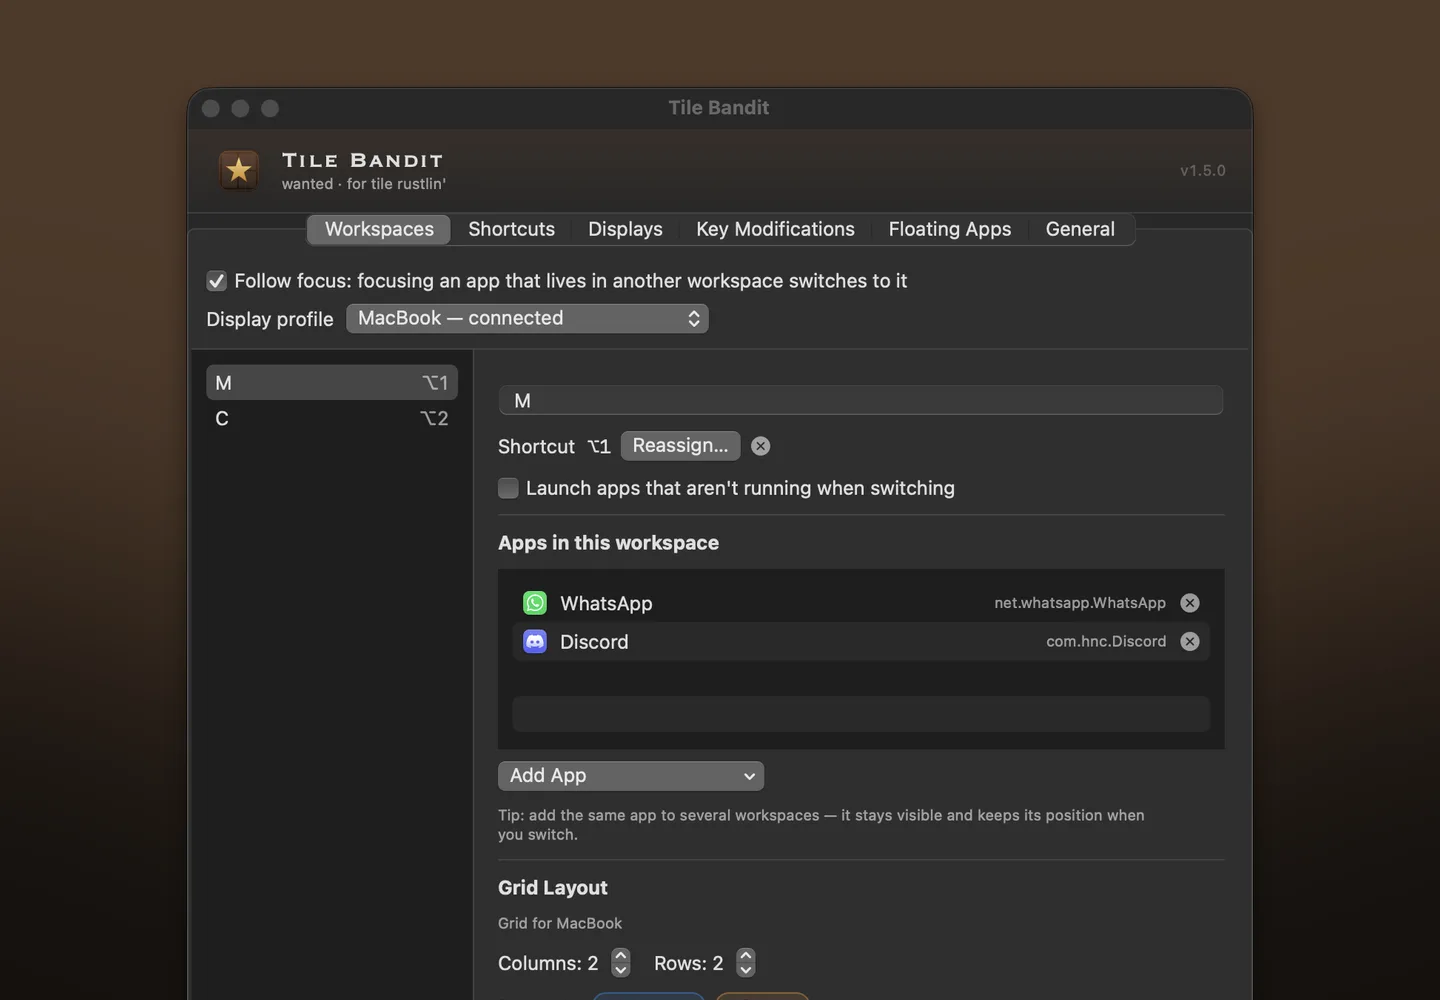The height and width of the screenshot is (1000, 1440).
Task: Open the Add App dropdown
Action: point(631,776)
